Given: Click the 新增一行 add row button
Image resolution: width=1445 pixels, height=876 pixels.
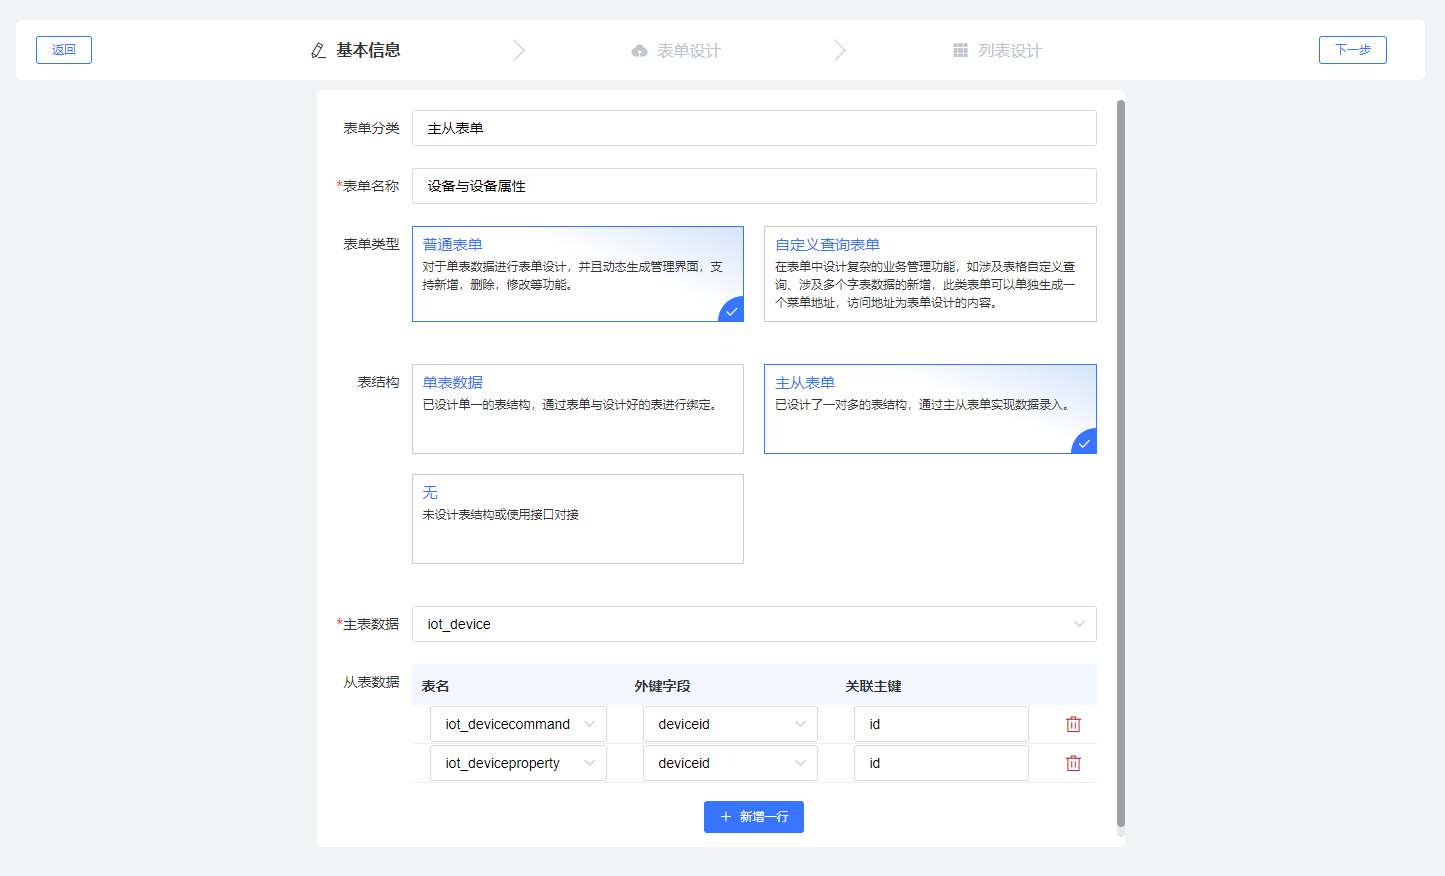Looking at the screenshot, I should (753, 817).
